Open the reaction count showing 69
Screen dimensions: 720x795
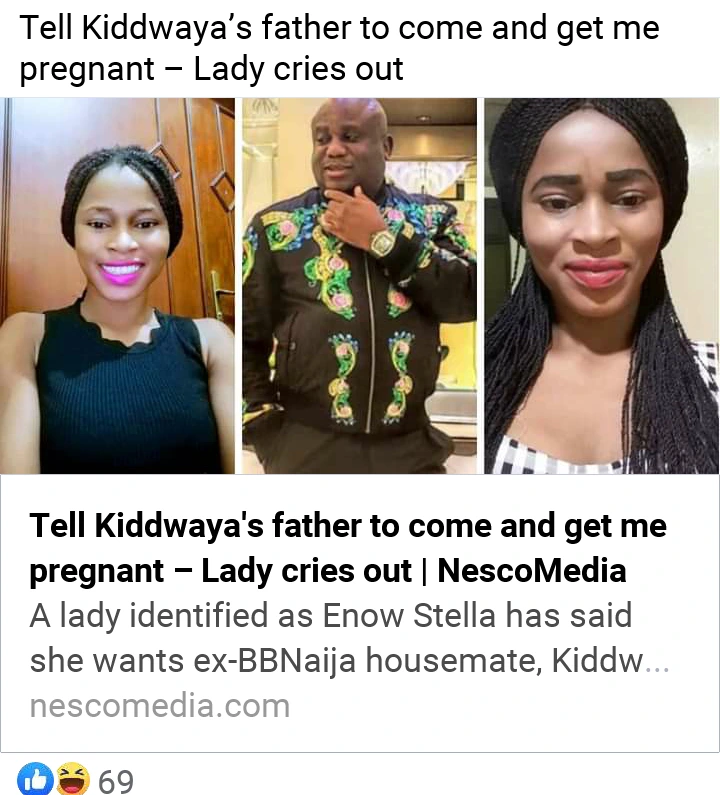pyautogui.click(x=116, y=781)
